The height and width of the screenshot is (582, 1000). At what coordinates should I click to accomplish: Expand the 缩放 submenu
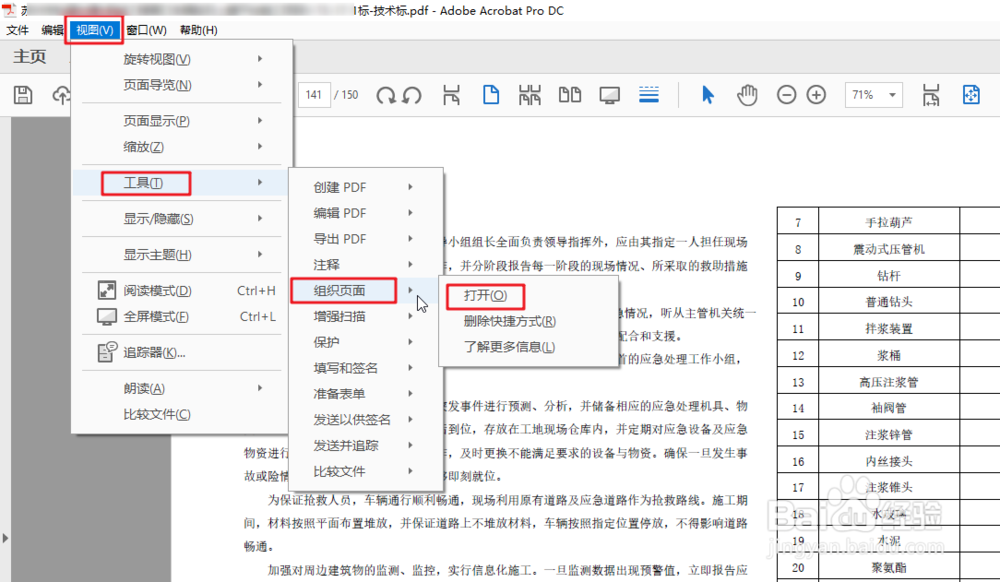click(x=114, y=146)
